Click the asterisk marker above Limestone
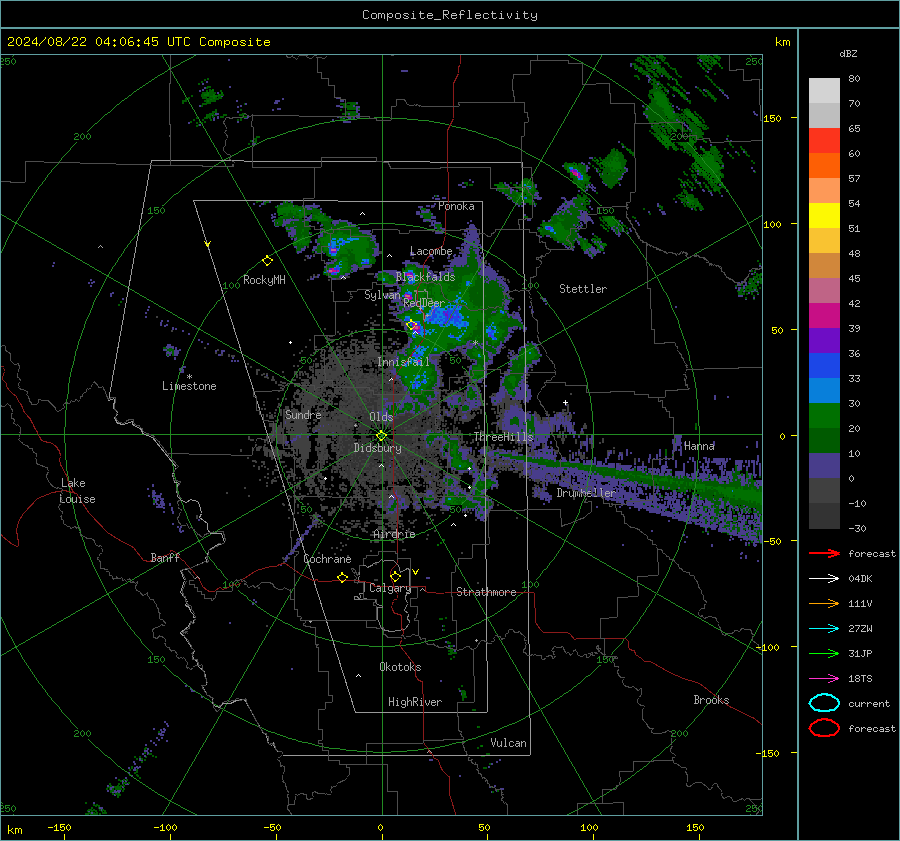The width and height of the screenshot is (900, 841). (189, 377)
